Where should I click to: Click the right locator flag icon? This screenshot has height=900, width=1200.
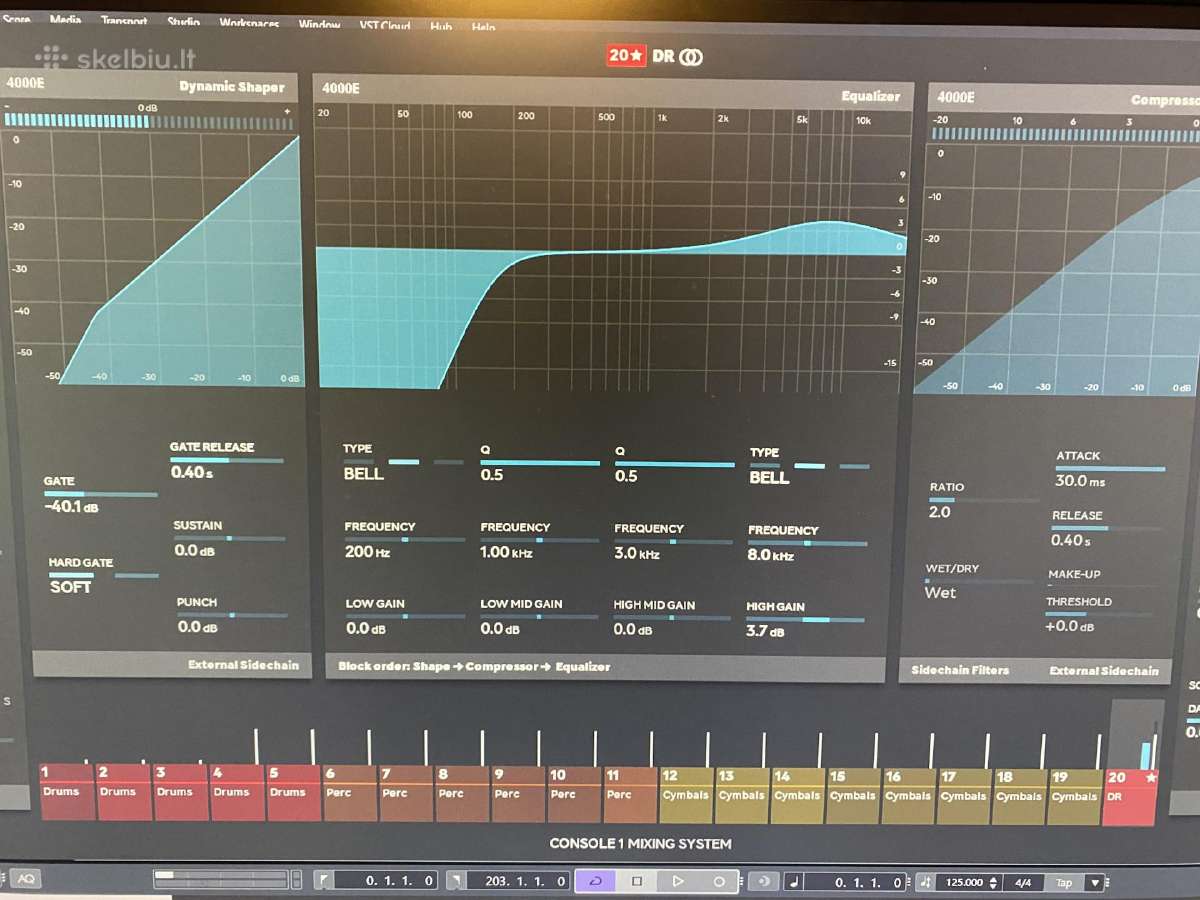(x=455, y=881)
